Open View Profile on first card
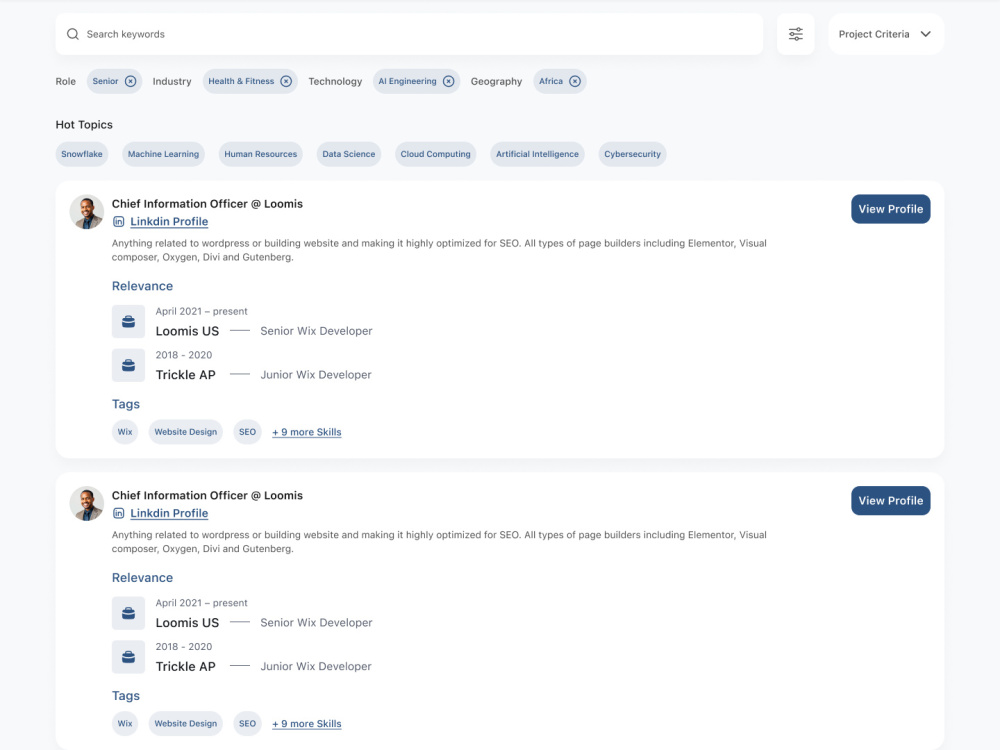This screenshot has height=750, width=1000. click(x=890, y=209)
